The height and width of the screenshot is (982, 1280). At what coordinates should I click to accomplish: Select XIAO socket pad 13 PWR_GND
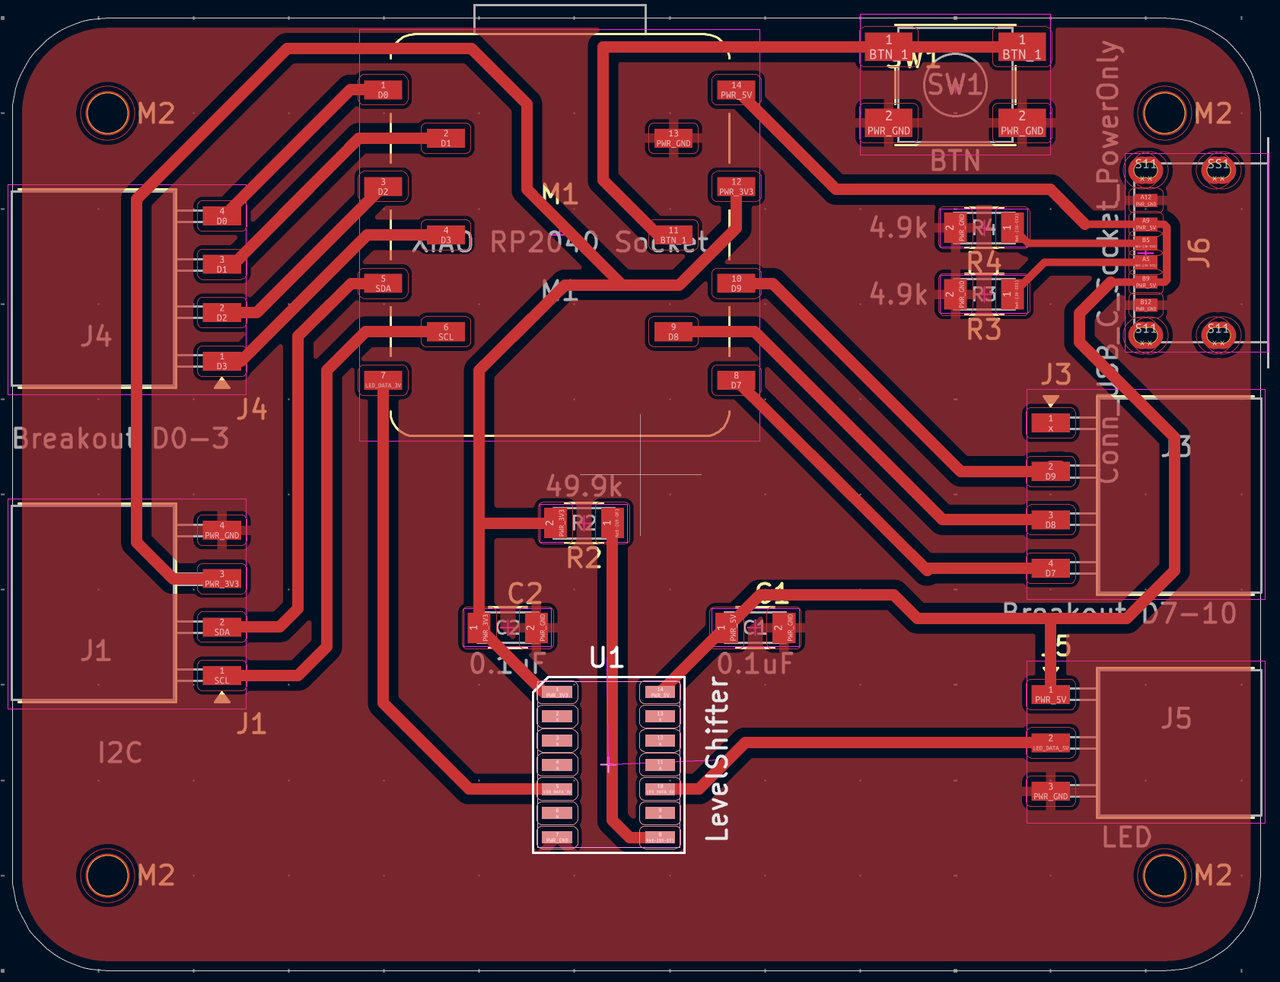(673, 138)
